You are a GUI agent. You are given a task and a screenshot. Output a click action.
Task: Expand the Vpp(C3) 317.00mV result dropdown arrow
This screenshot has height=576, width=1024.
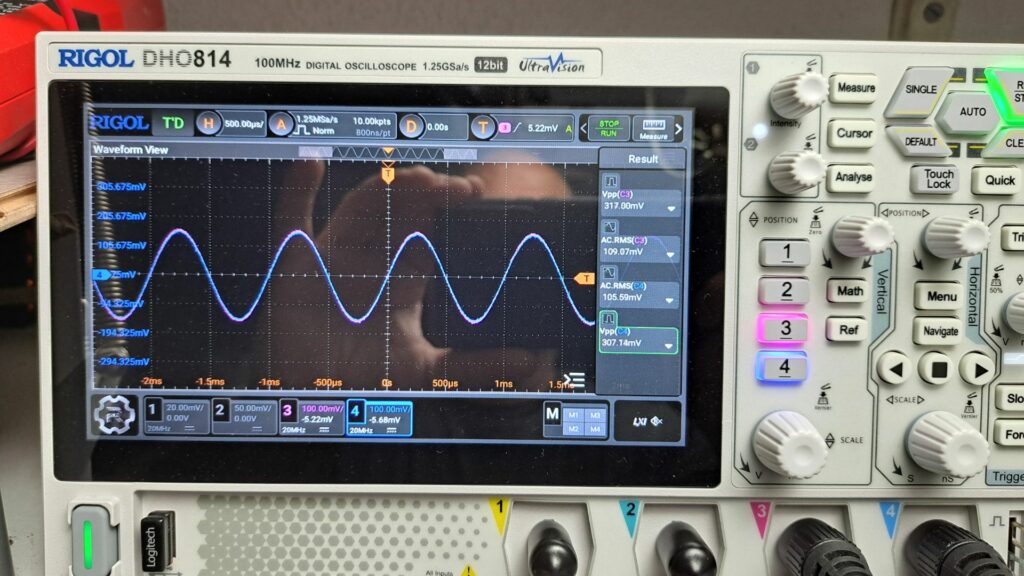[671, 208]
